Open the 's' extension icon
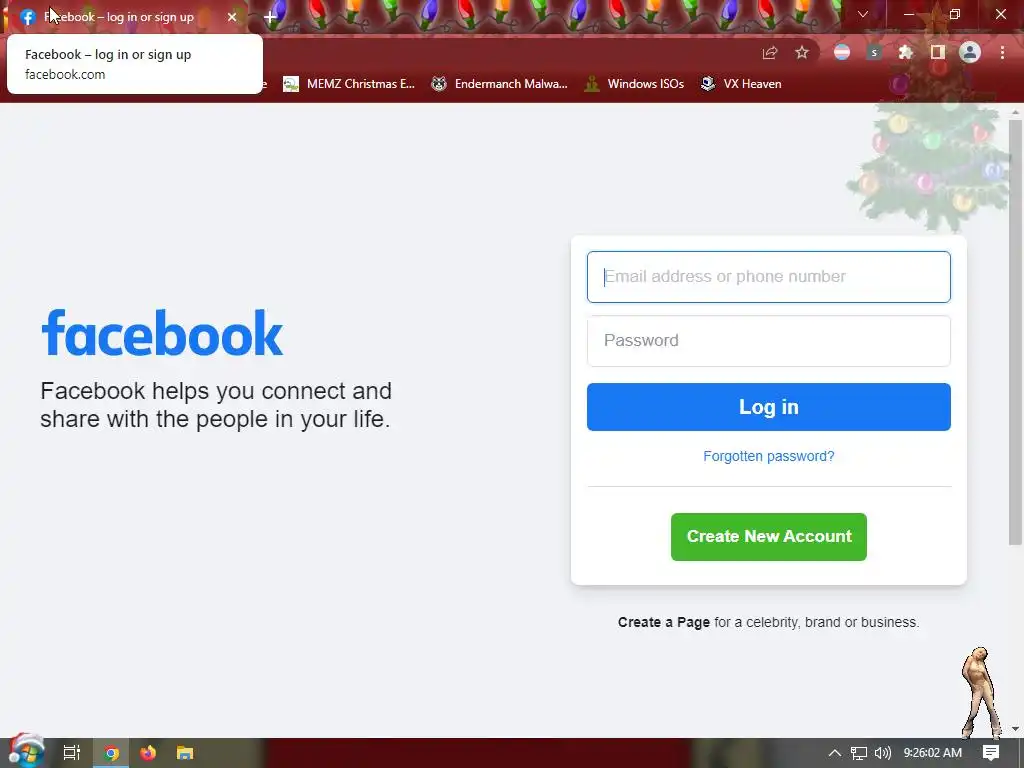The height and width of the screenshot is (768, 1024). click(874, 52)
